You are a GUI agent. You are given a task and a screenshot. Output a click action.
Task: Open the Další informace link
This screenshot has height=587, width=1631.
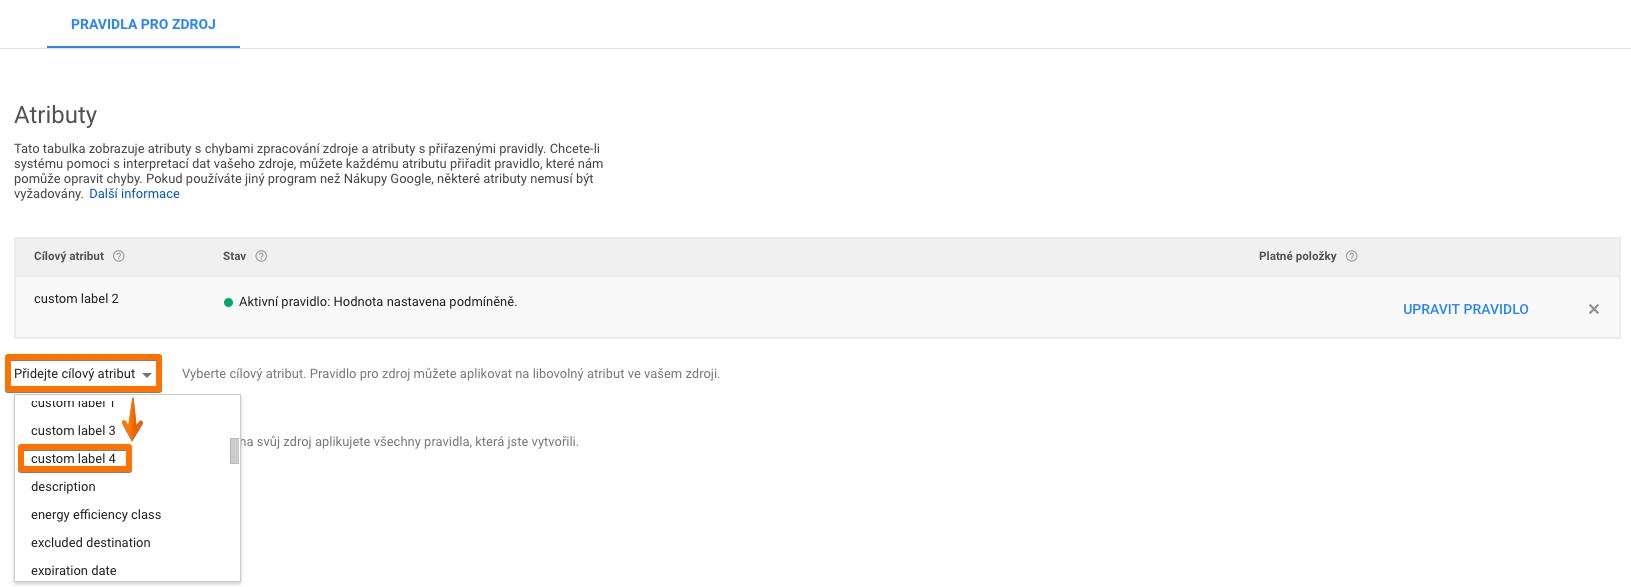134,194
